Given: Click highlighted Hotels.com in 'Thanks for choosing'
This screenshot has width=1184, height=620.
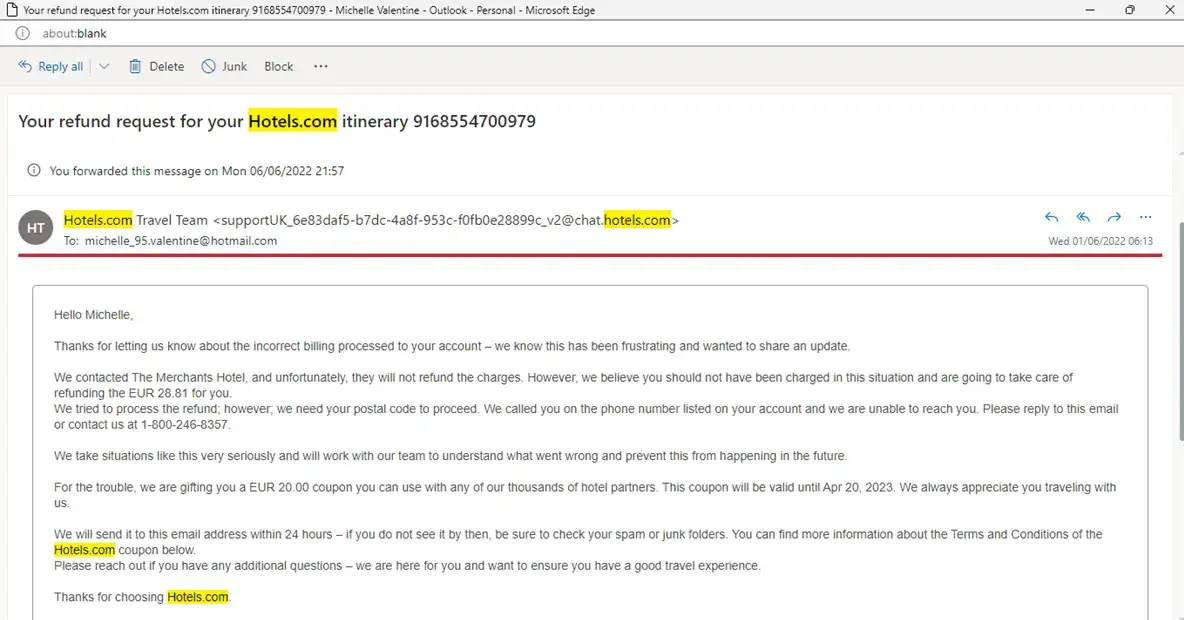Looking at the screenshot, I should (x=197, y=597).
